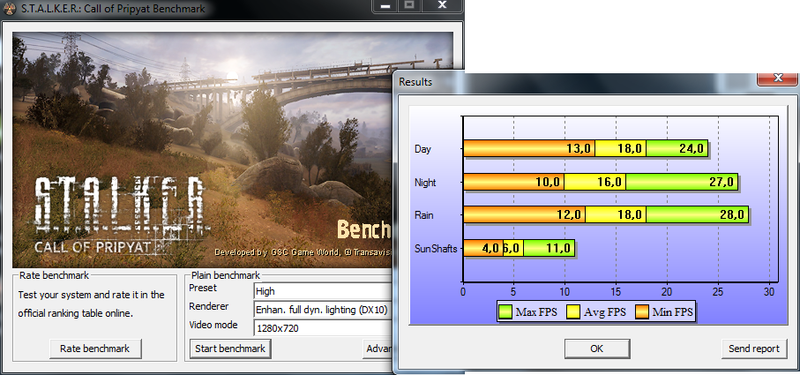The width and height of the screenshot is (800, 375).
Task: Click the Night avg FPS yellow bar
Action: pyautogui.click(x=595, y=182)
